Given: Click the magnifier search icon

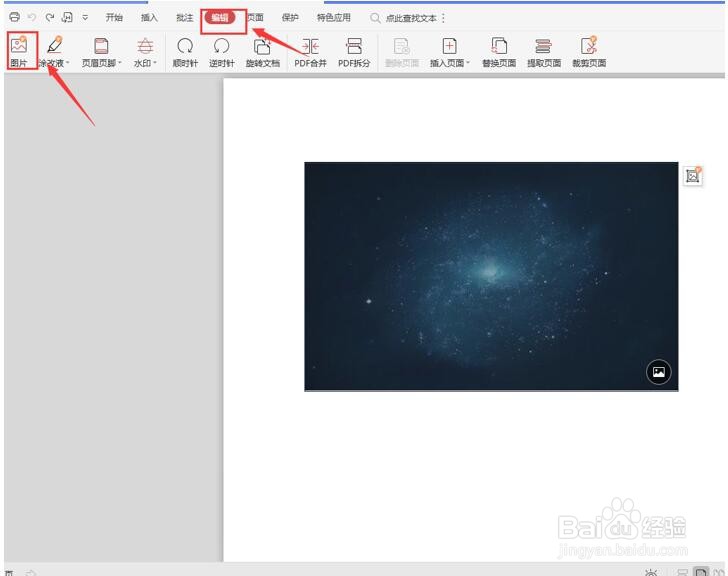Looking at the screenshot, I should pyautogui.click(x=375, y=18).
